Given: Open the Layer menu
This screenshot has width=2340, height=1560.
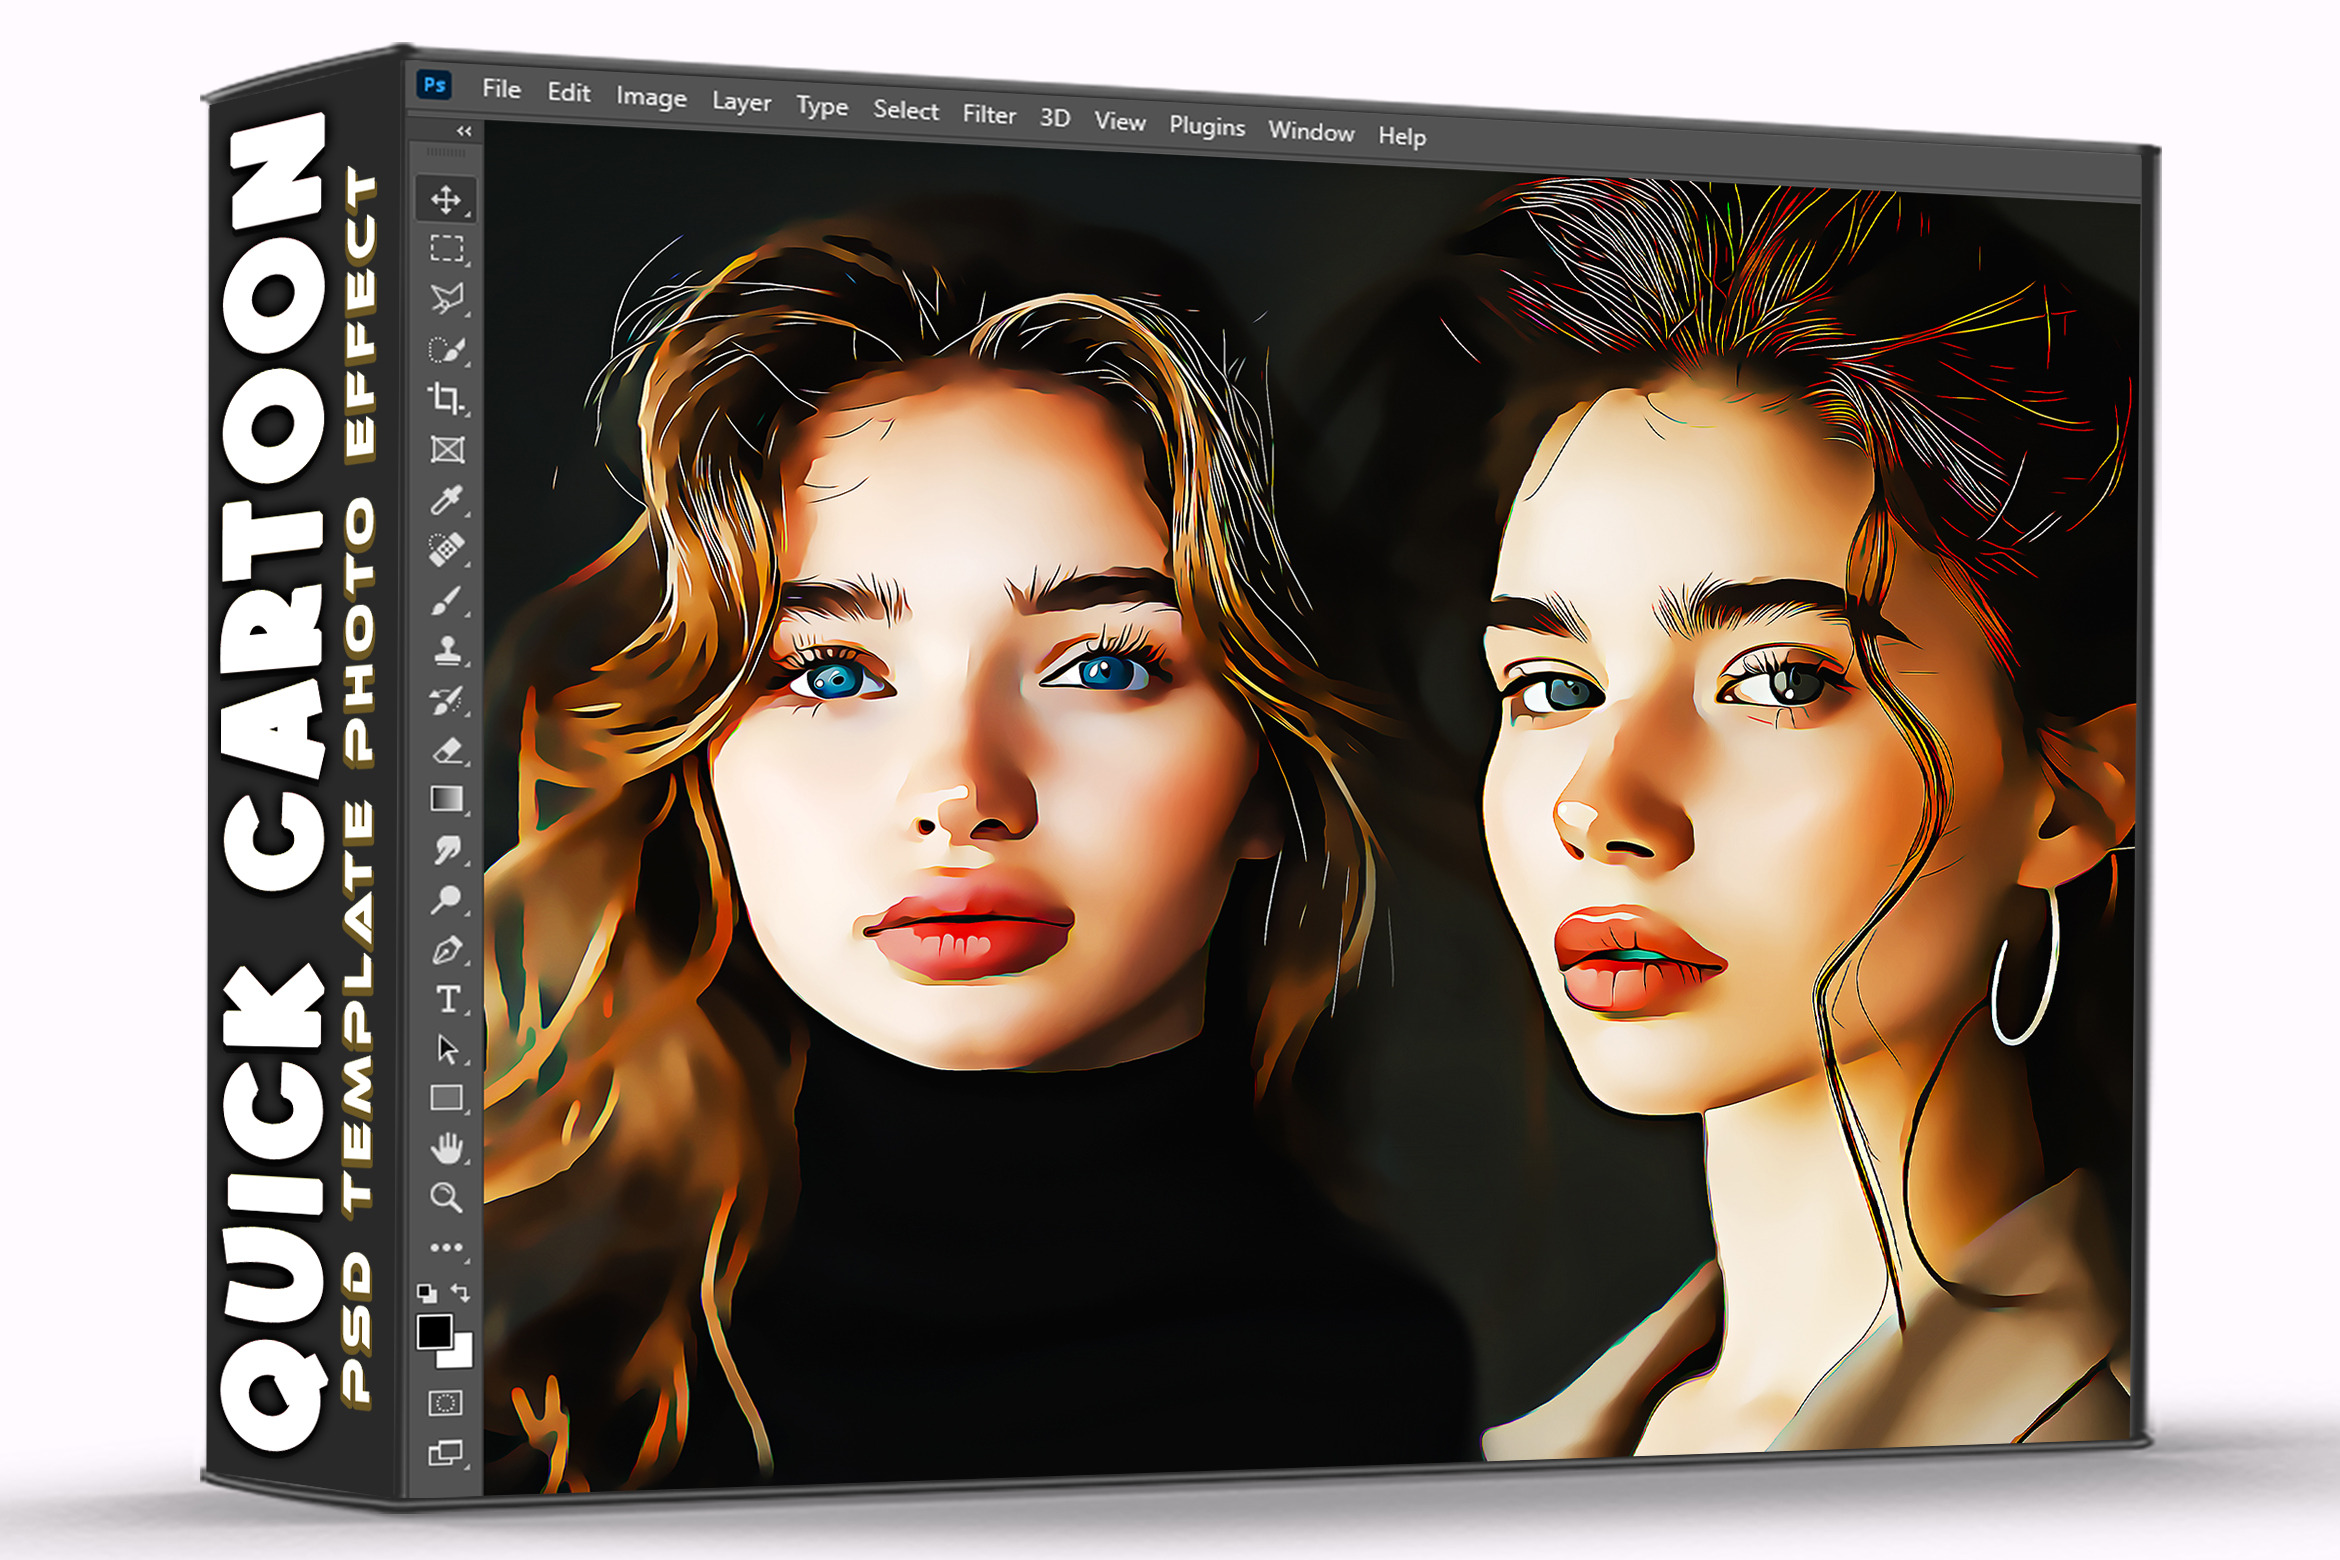Looking at the screenshot, I should point(741,102).
